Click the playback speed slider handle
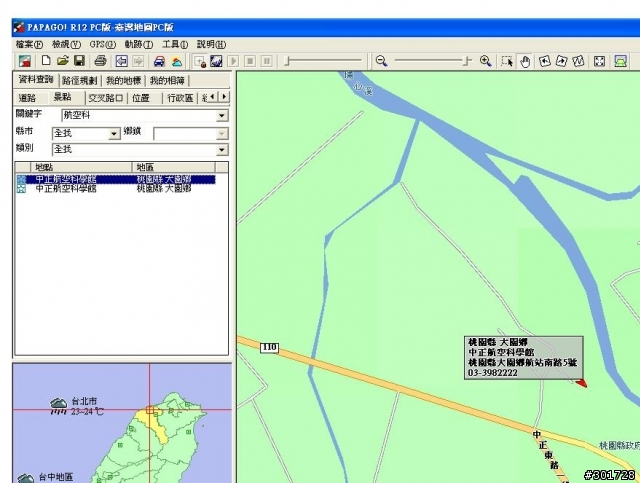Image resolution: width=640 pixels, height=483 pixels. tap(287, 61)
